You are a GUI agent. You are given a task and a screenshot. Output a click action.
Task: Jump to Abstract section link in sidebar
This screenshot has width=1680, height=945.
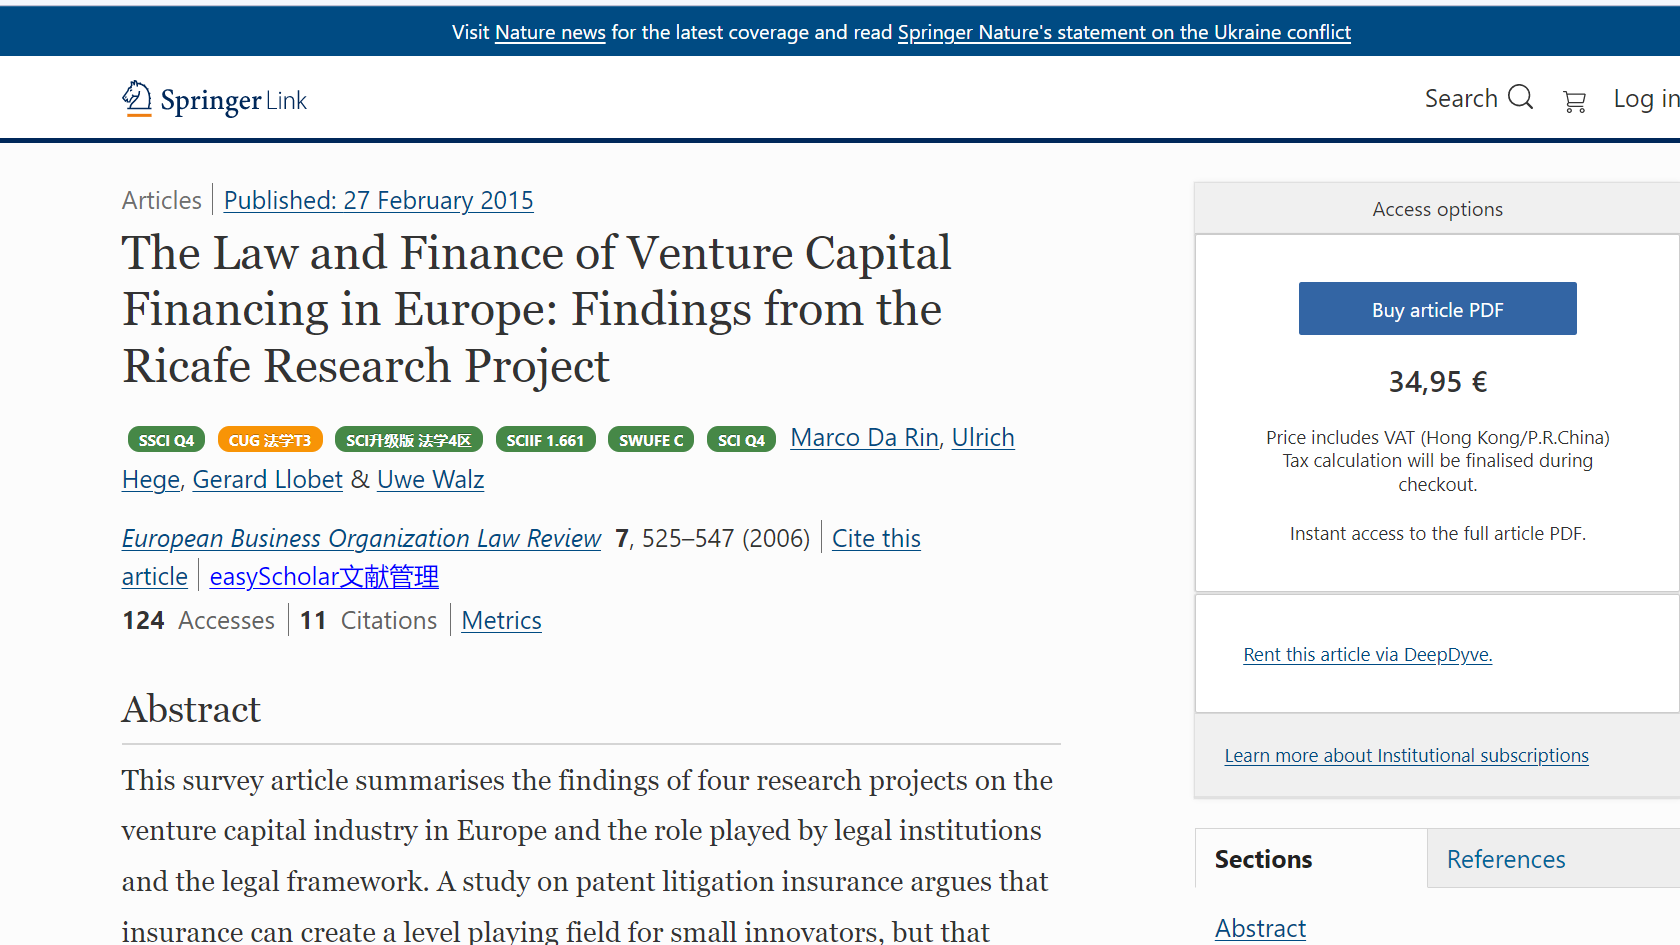[1260, 929]
